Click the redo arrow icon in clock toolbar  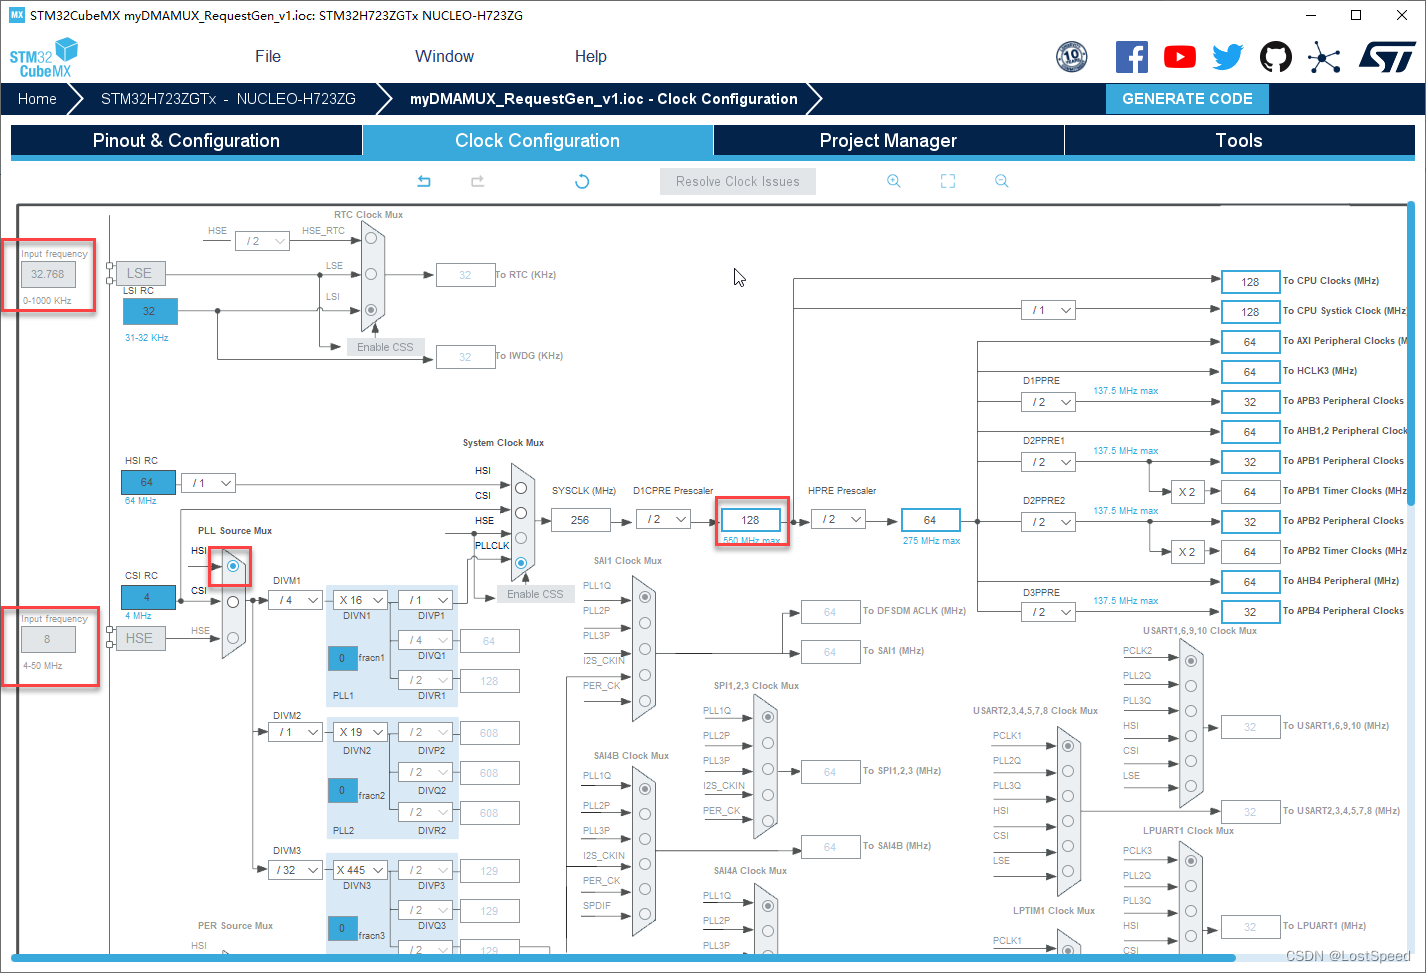coord(478,181)
